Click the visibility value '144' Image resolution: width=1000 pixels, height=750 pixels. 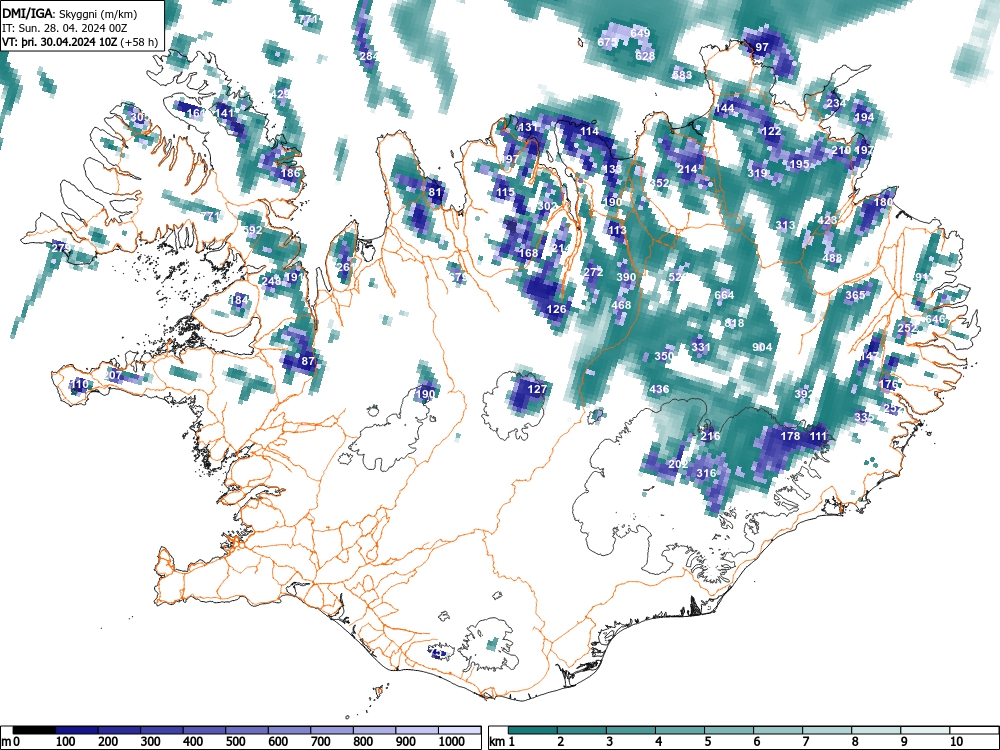(x=724, y=108)
